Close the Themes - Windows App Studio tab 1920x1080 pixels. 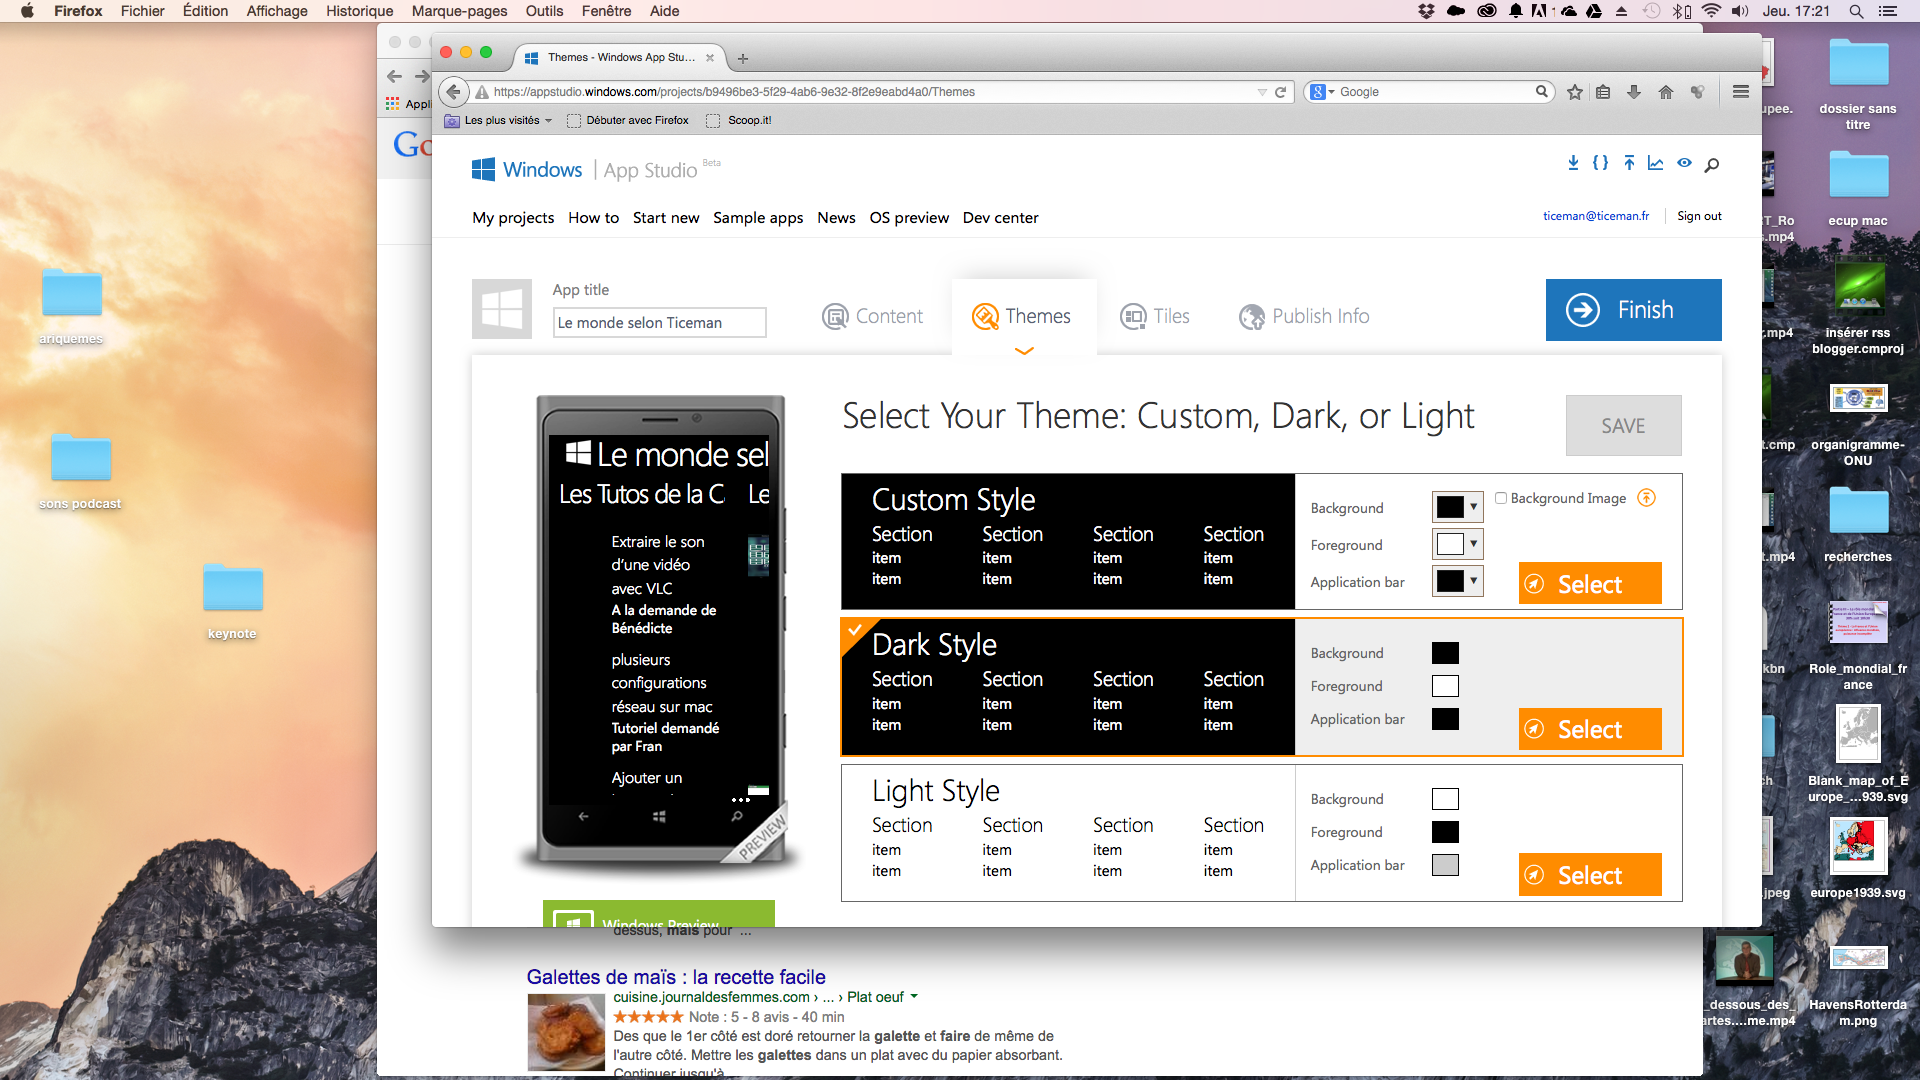(x=710, y=58)
